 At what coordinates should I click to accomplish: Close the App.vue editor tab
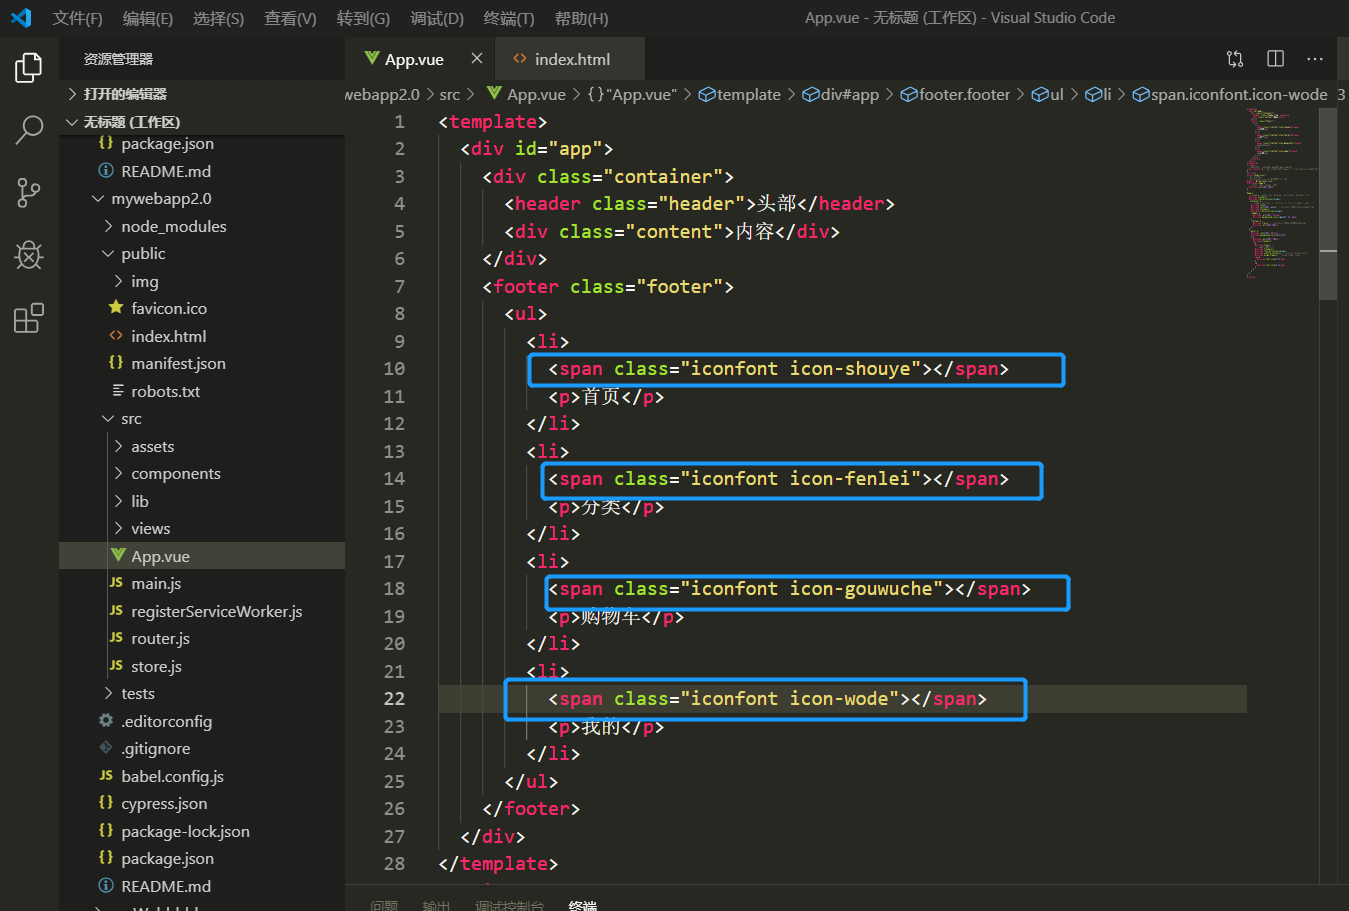pyautogui.click(x=477, y=59)
